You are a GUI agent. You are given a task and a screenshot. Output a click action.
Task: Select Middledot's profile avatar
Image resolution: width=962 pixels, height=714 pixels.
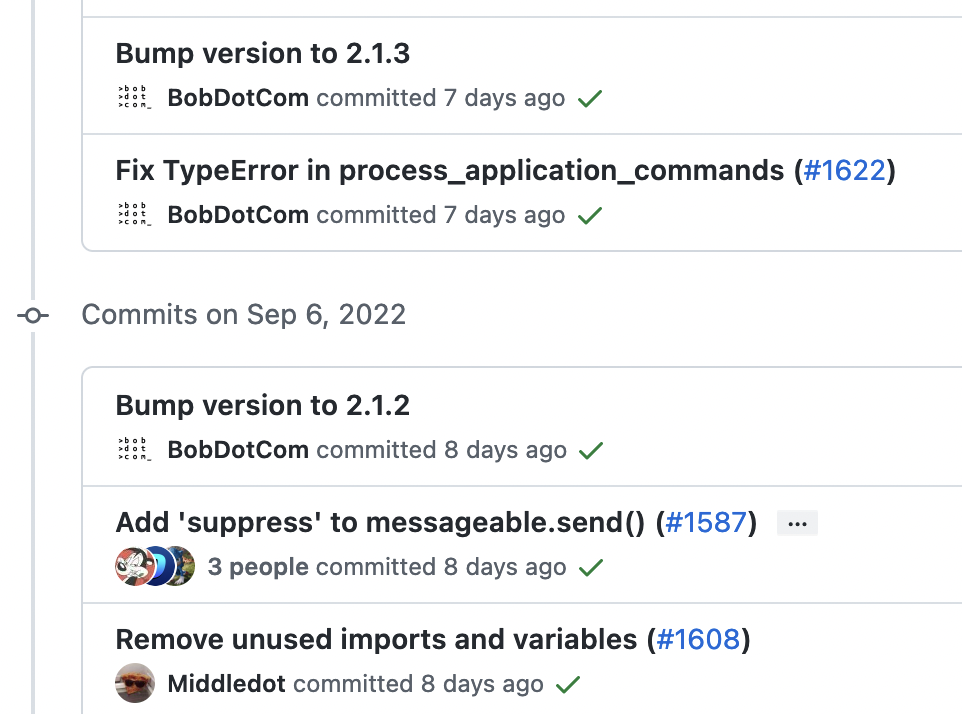pos(134,683)
